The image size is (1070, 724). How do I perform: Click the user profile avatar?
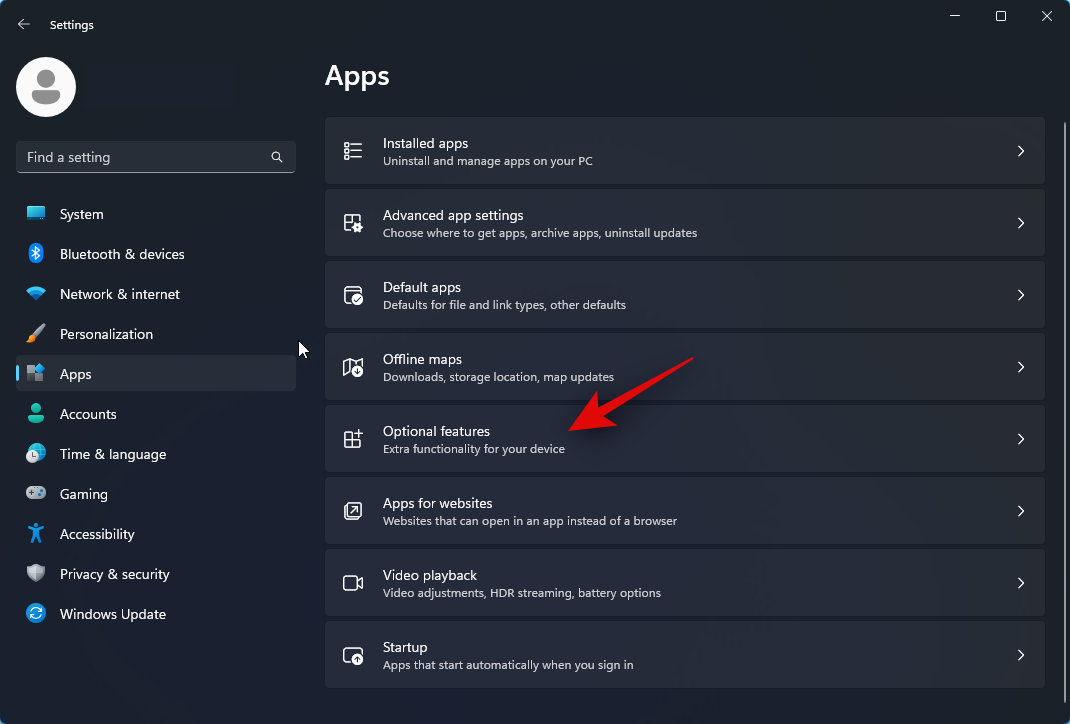pyautogui.click(x=46, y=87)
